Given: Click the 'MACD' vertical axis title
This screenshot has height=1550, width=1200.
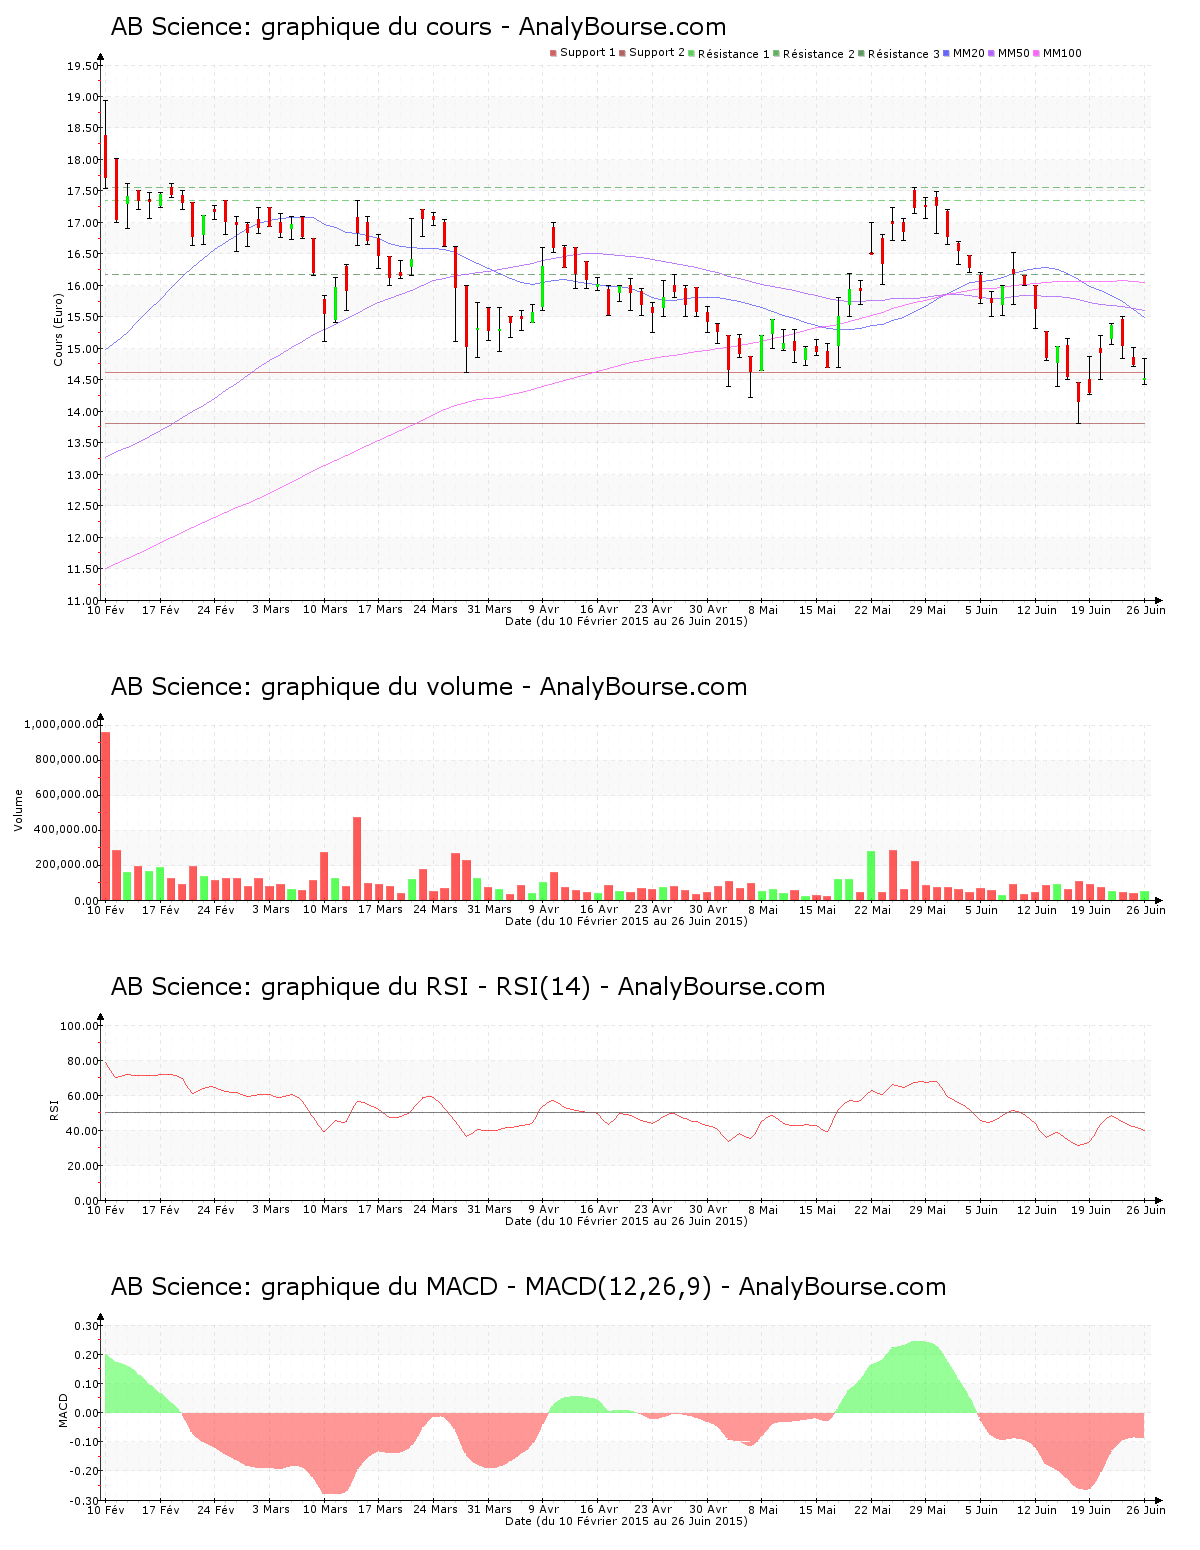Looking at the screenshot, I should [64, 1410].
